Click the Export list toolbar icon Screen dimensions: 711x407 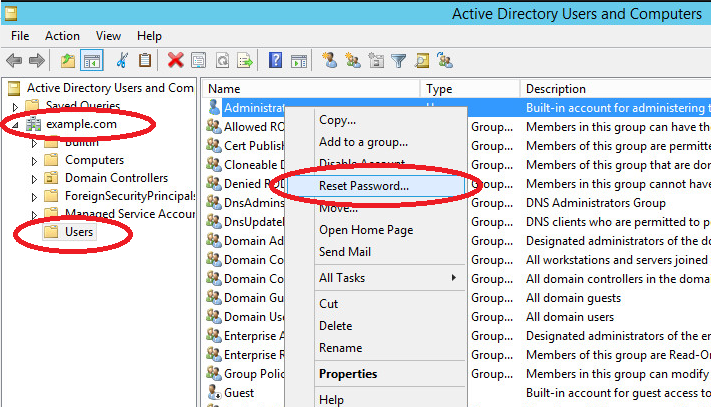(245, 61)
